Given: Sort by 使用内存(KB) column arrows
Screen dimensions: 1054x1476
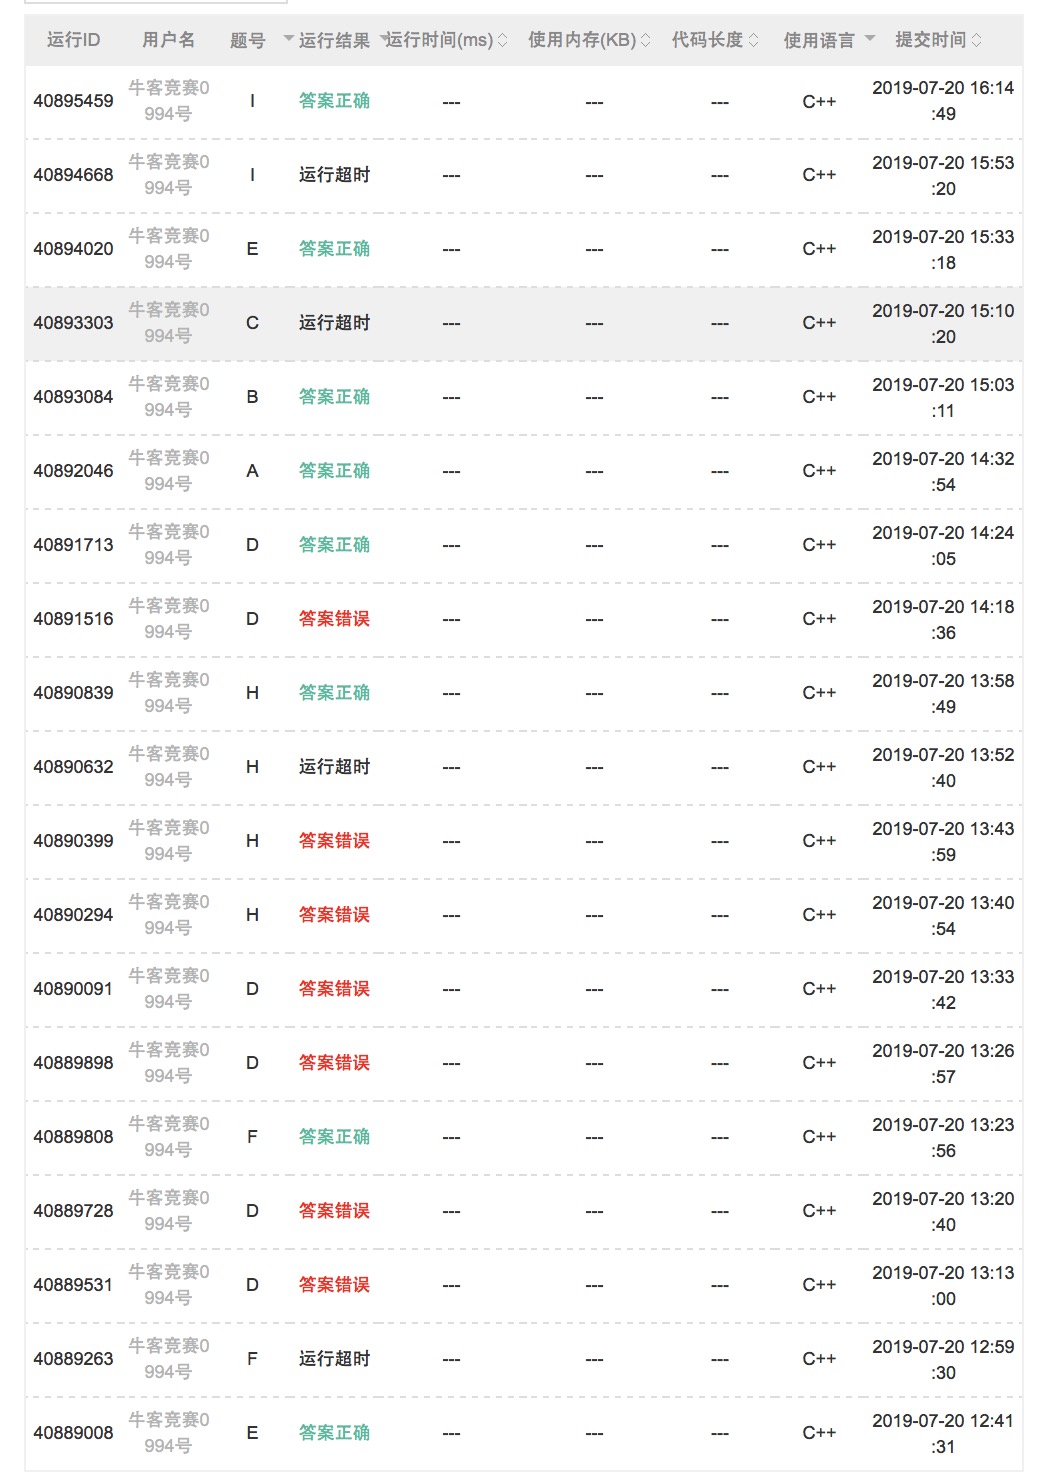Looking at the screenshot, I should point(646,40).
